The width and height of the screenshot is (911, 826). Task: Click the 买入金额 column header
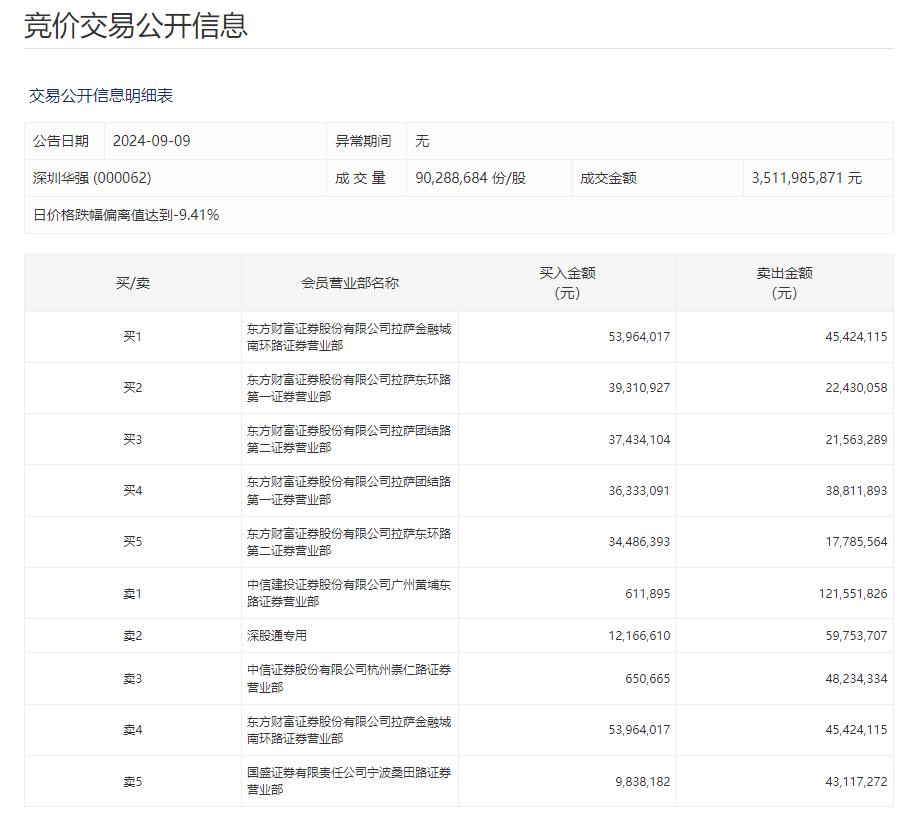tap(567, 283)
